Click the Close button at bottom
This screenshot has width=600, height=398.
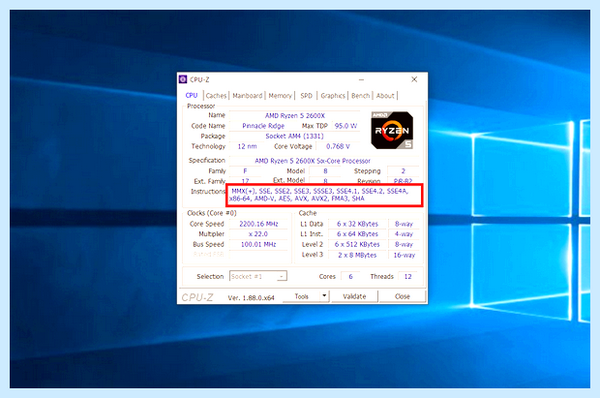click(402, 296)
